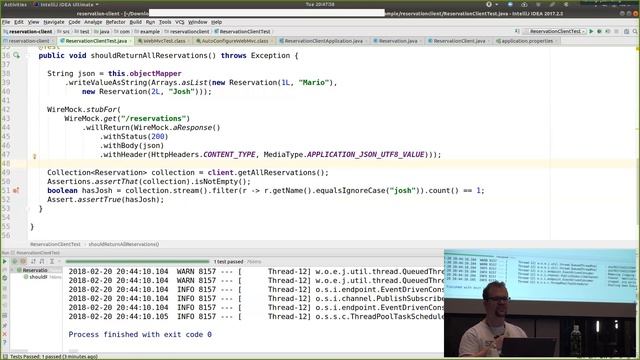Image resolution: width=640 pixels, height=360 pixels.
Task: Select the reservation-client editor tab
Action: click(x=29, y=41)
